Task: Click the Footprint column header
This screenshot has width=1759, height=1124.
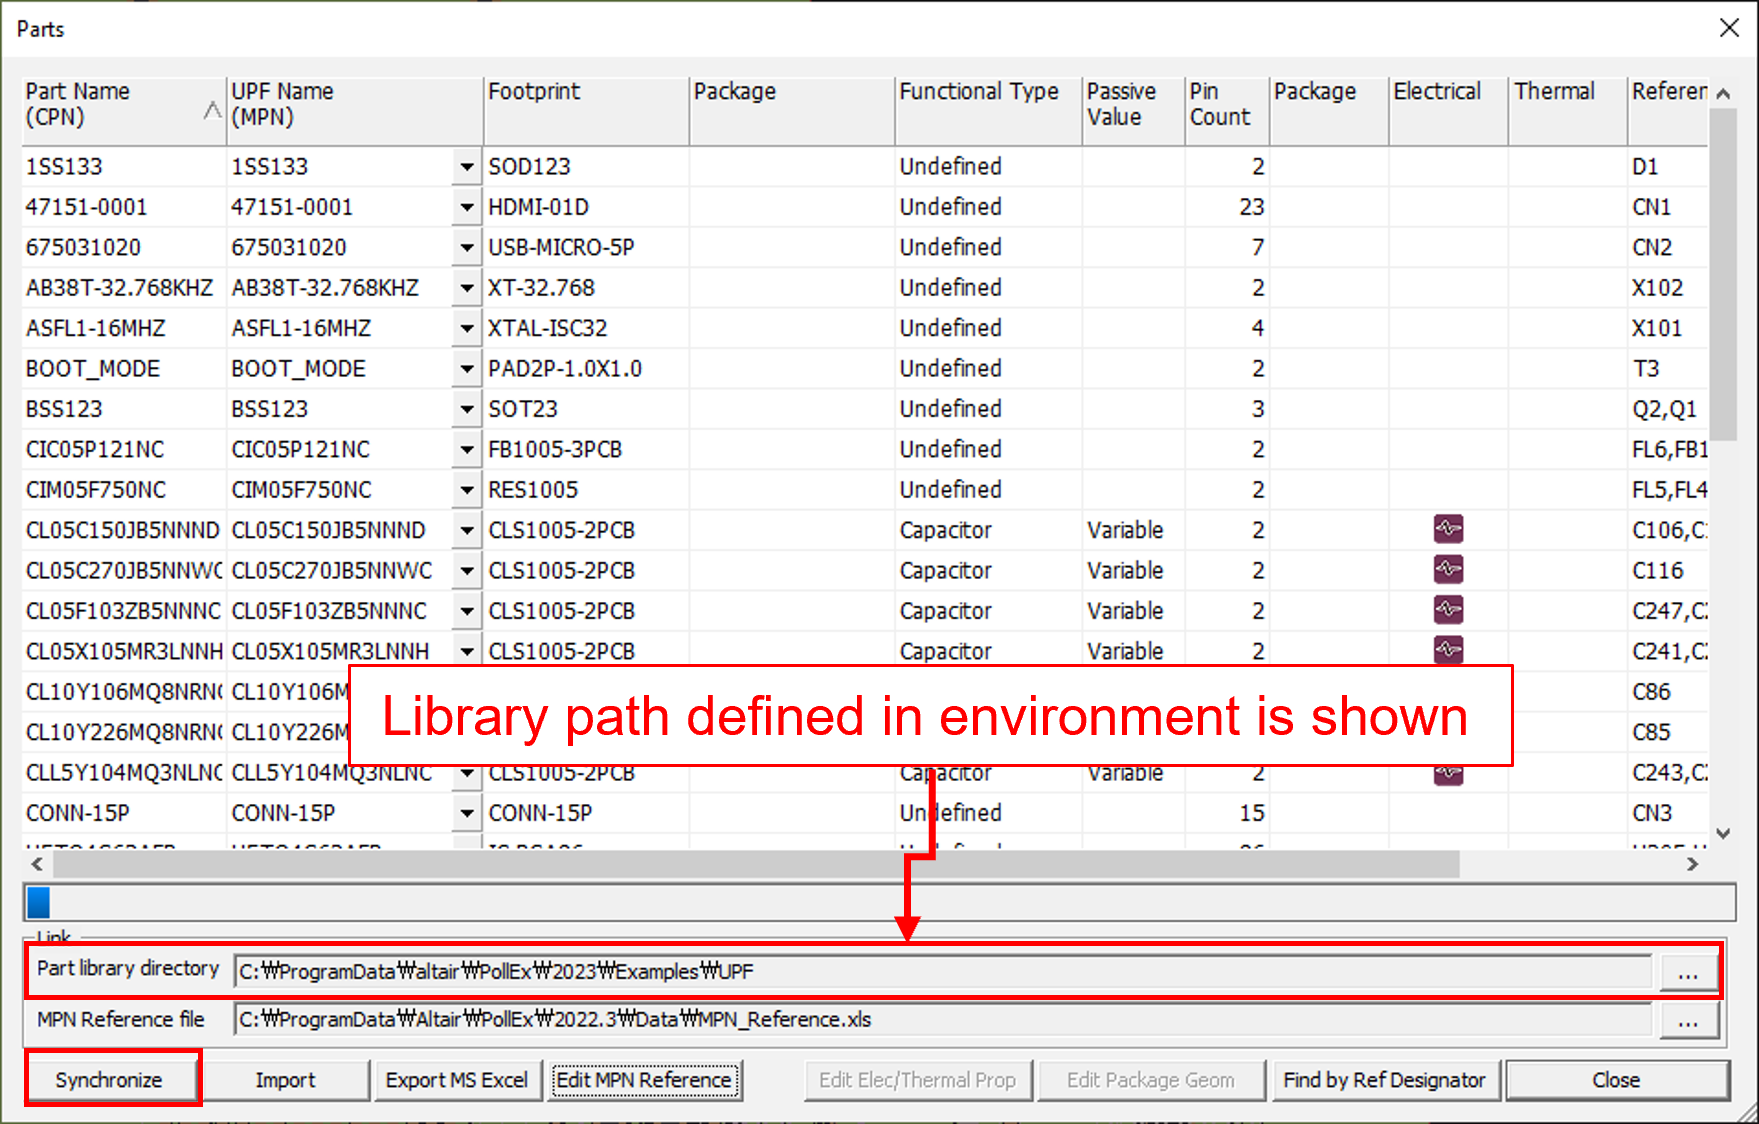Action: tap(585, 105)
